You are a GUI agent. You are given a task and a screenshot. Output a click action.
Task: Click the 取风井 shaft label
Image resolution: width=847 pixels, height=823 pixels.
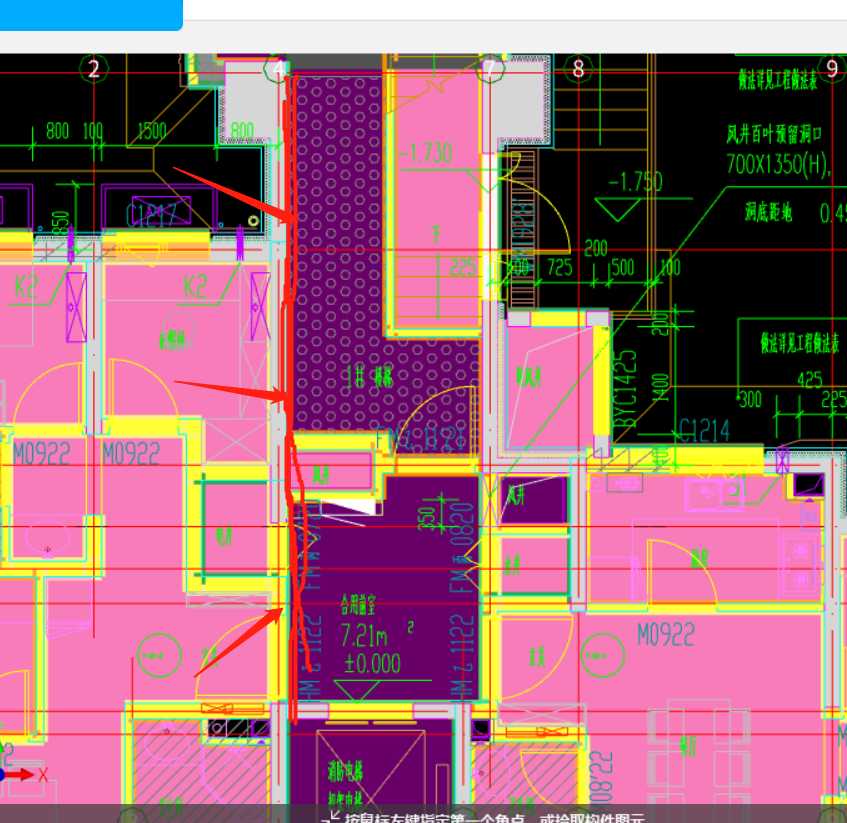click(528, 377)
